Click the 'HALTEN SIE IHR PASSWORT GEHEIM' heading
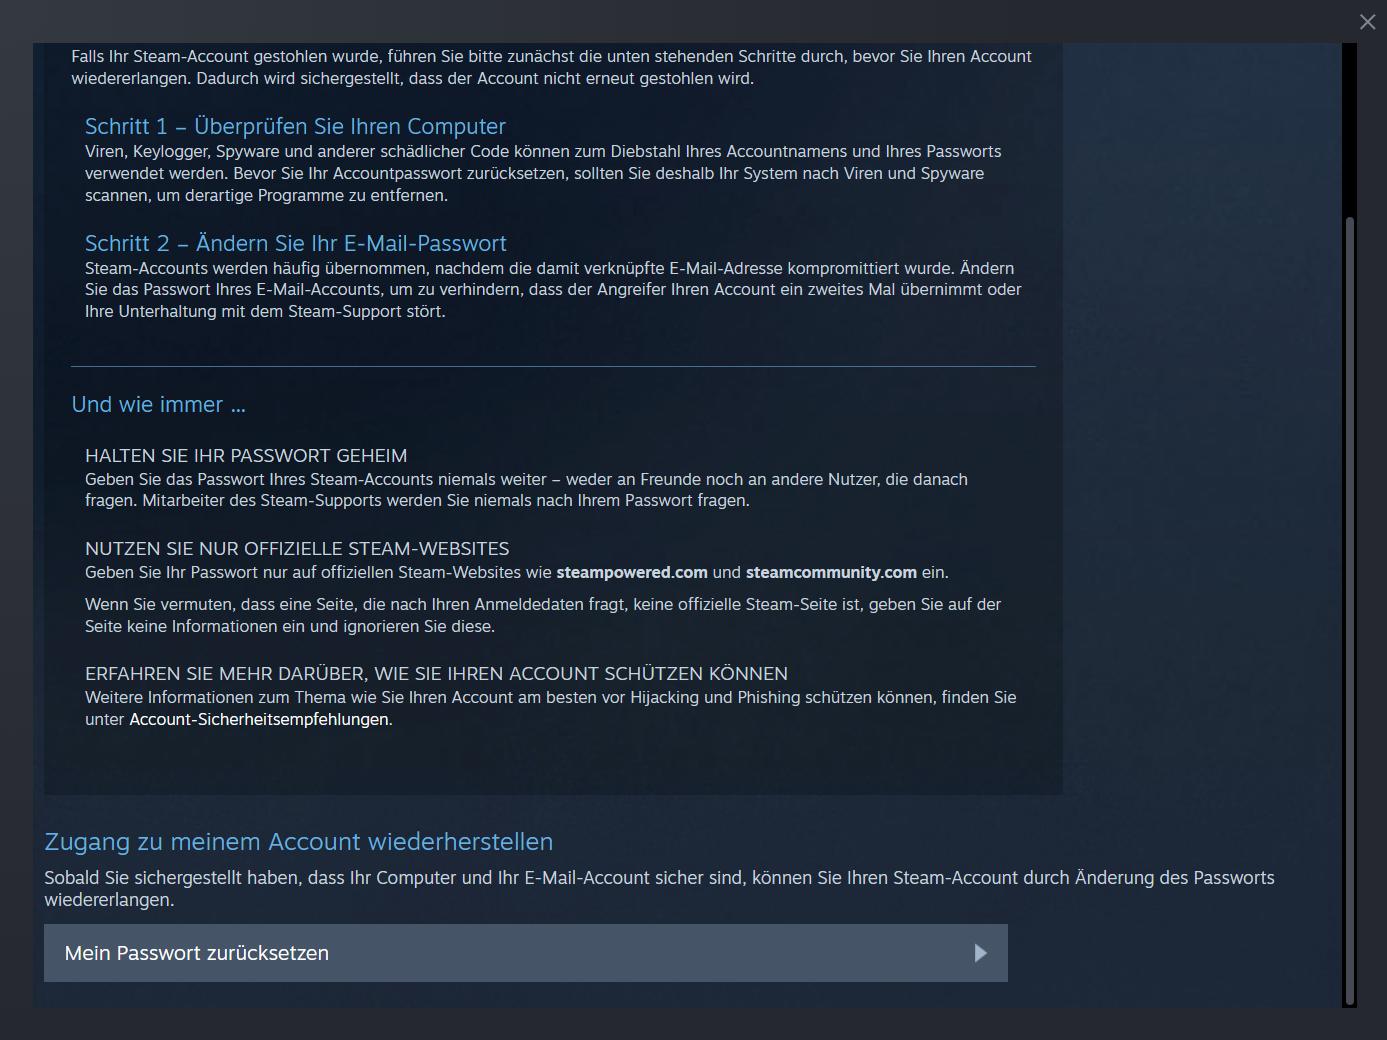The width and height of the screenshot is (1387, 1040). coord(246,455)
